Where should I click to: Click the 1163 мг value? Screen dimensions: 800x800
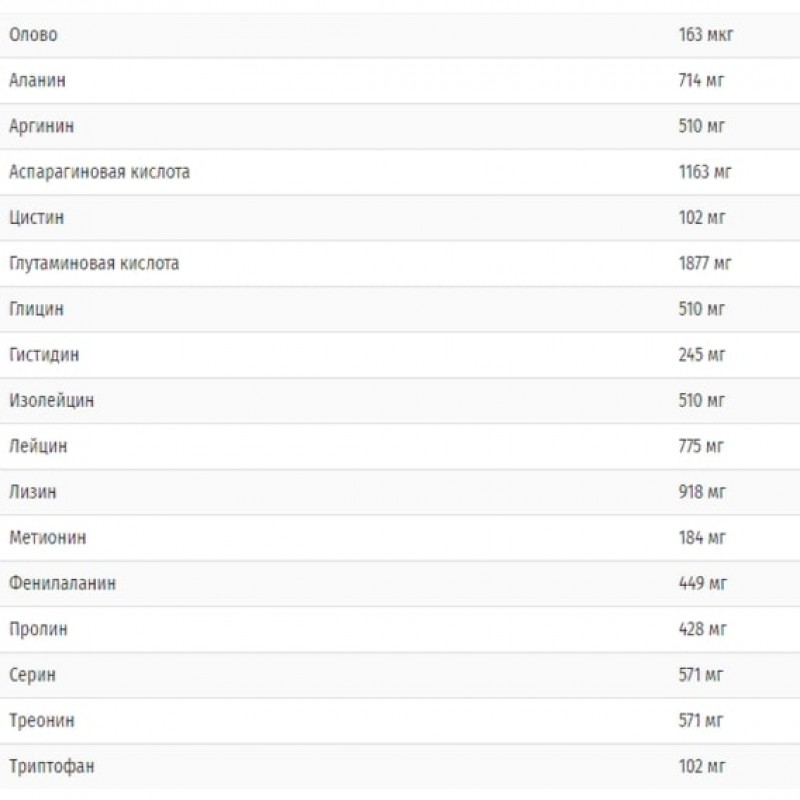(x=705, y=172)
